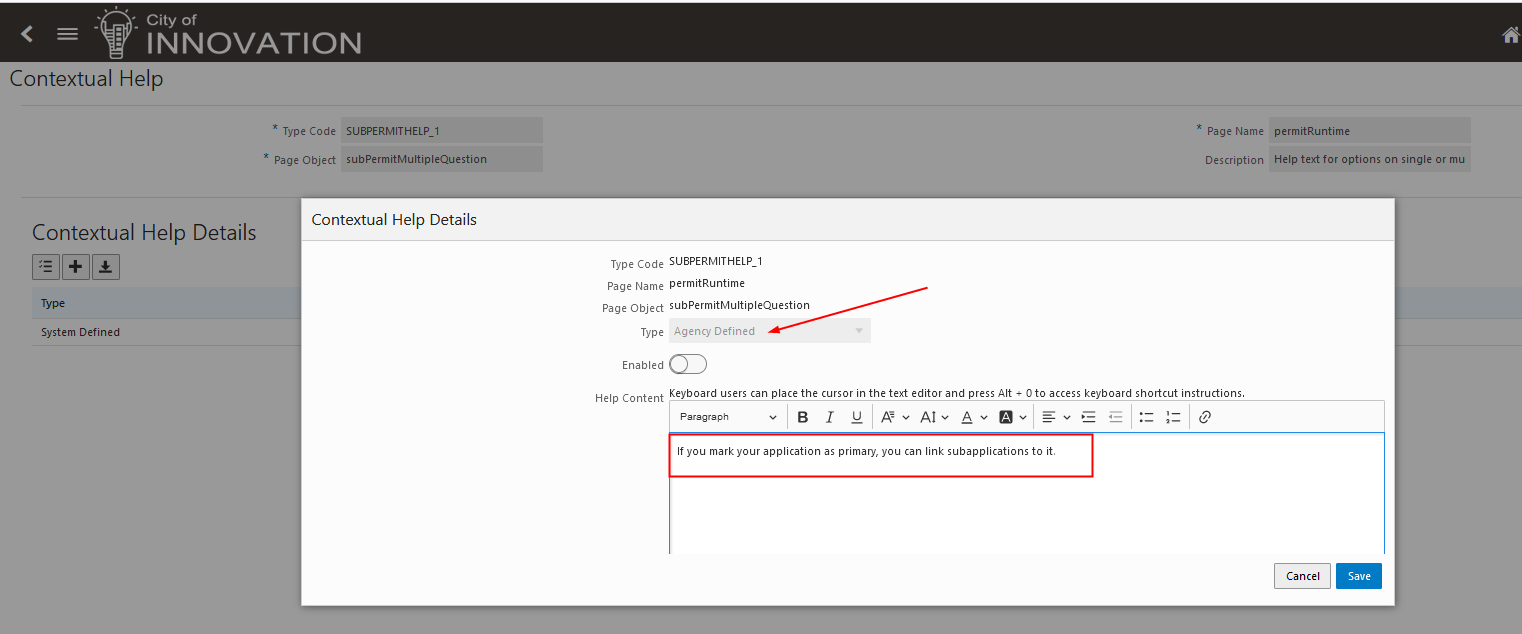Click the Page Name field permitRuntime
The height and width of the screenshot is (634, 1522).
[1370, 130]
